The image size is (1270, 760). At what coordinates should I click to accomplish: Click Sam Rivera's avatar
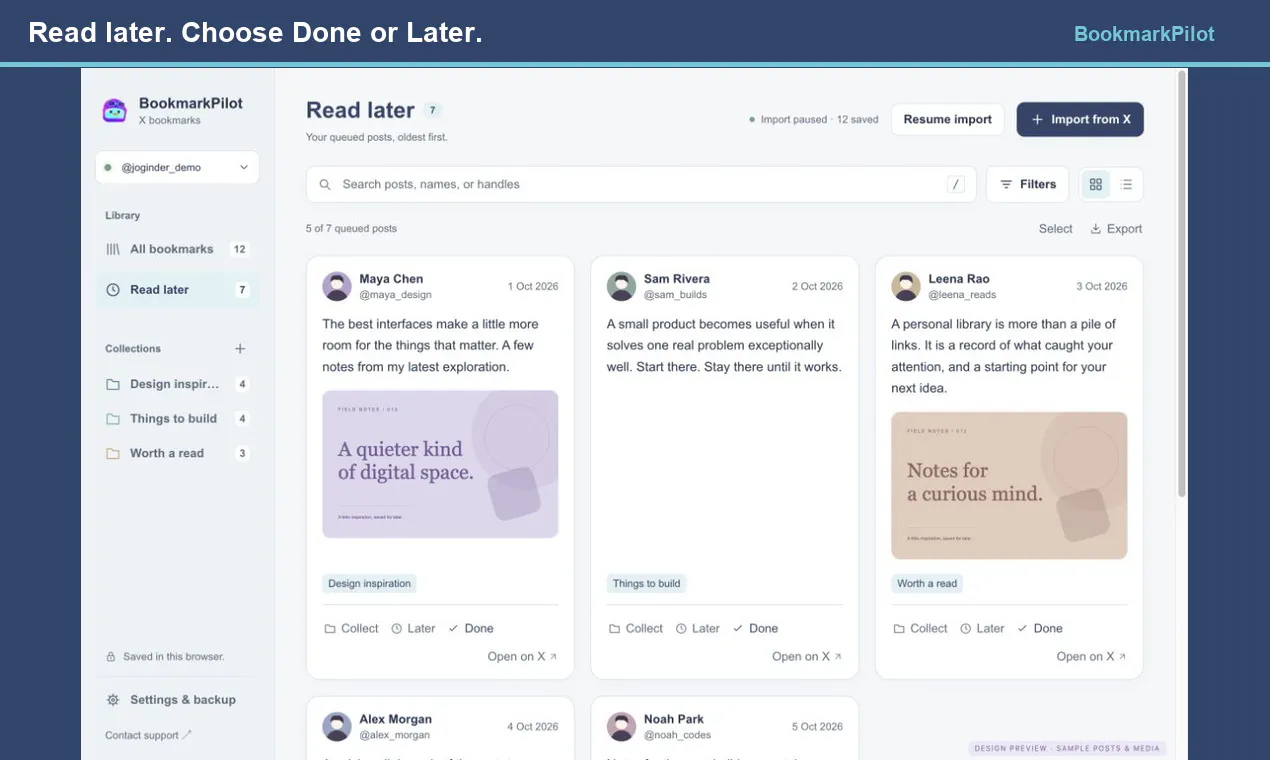pyautogui.click(x=622, y=286)
